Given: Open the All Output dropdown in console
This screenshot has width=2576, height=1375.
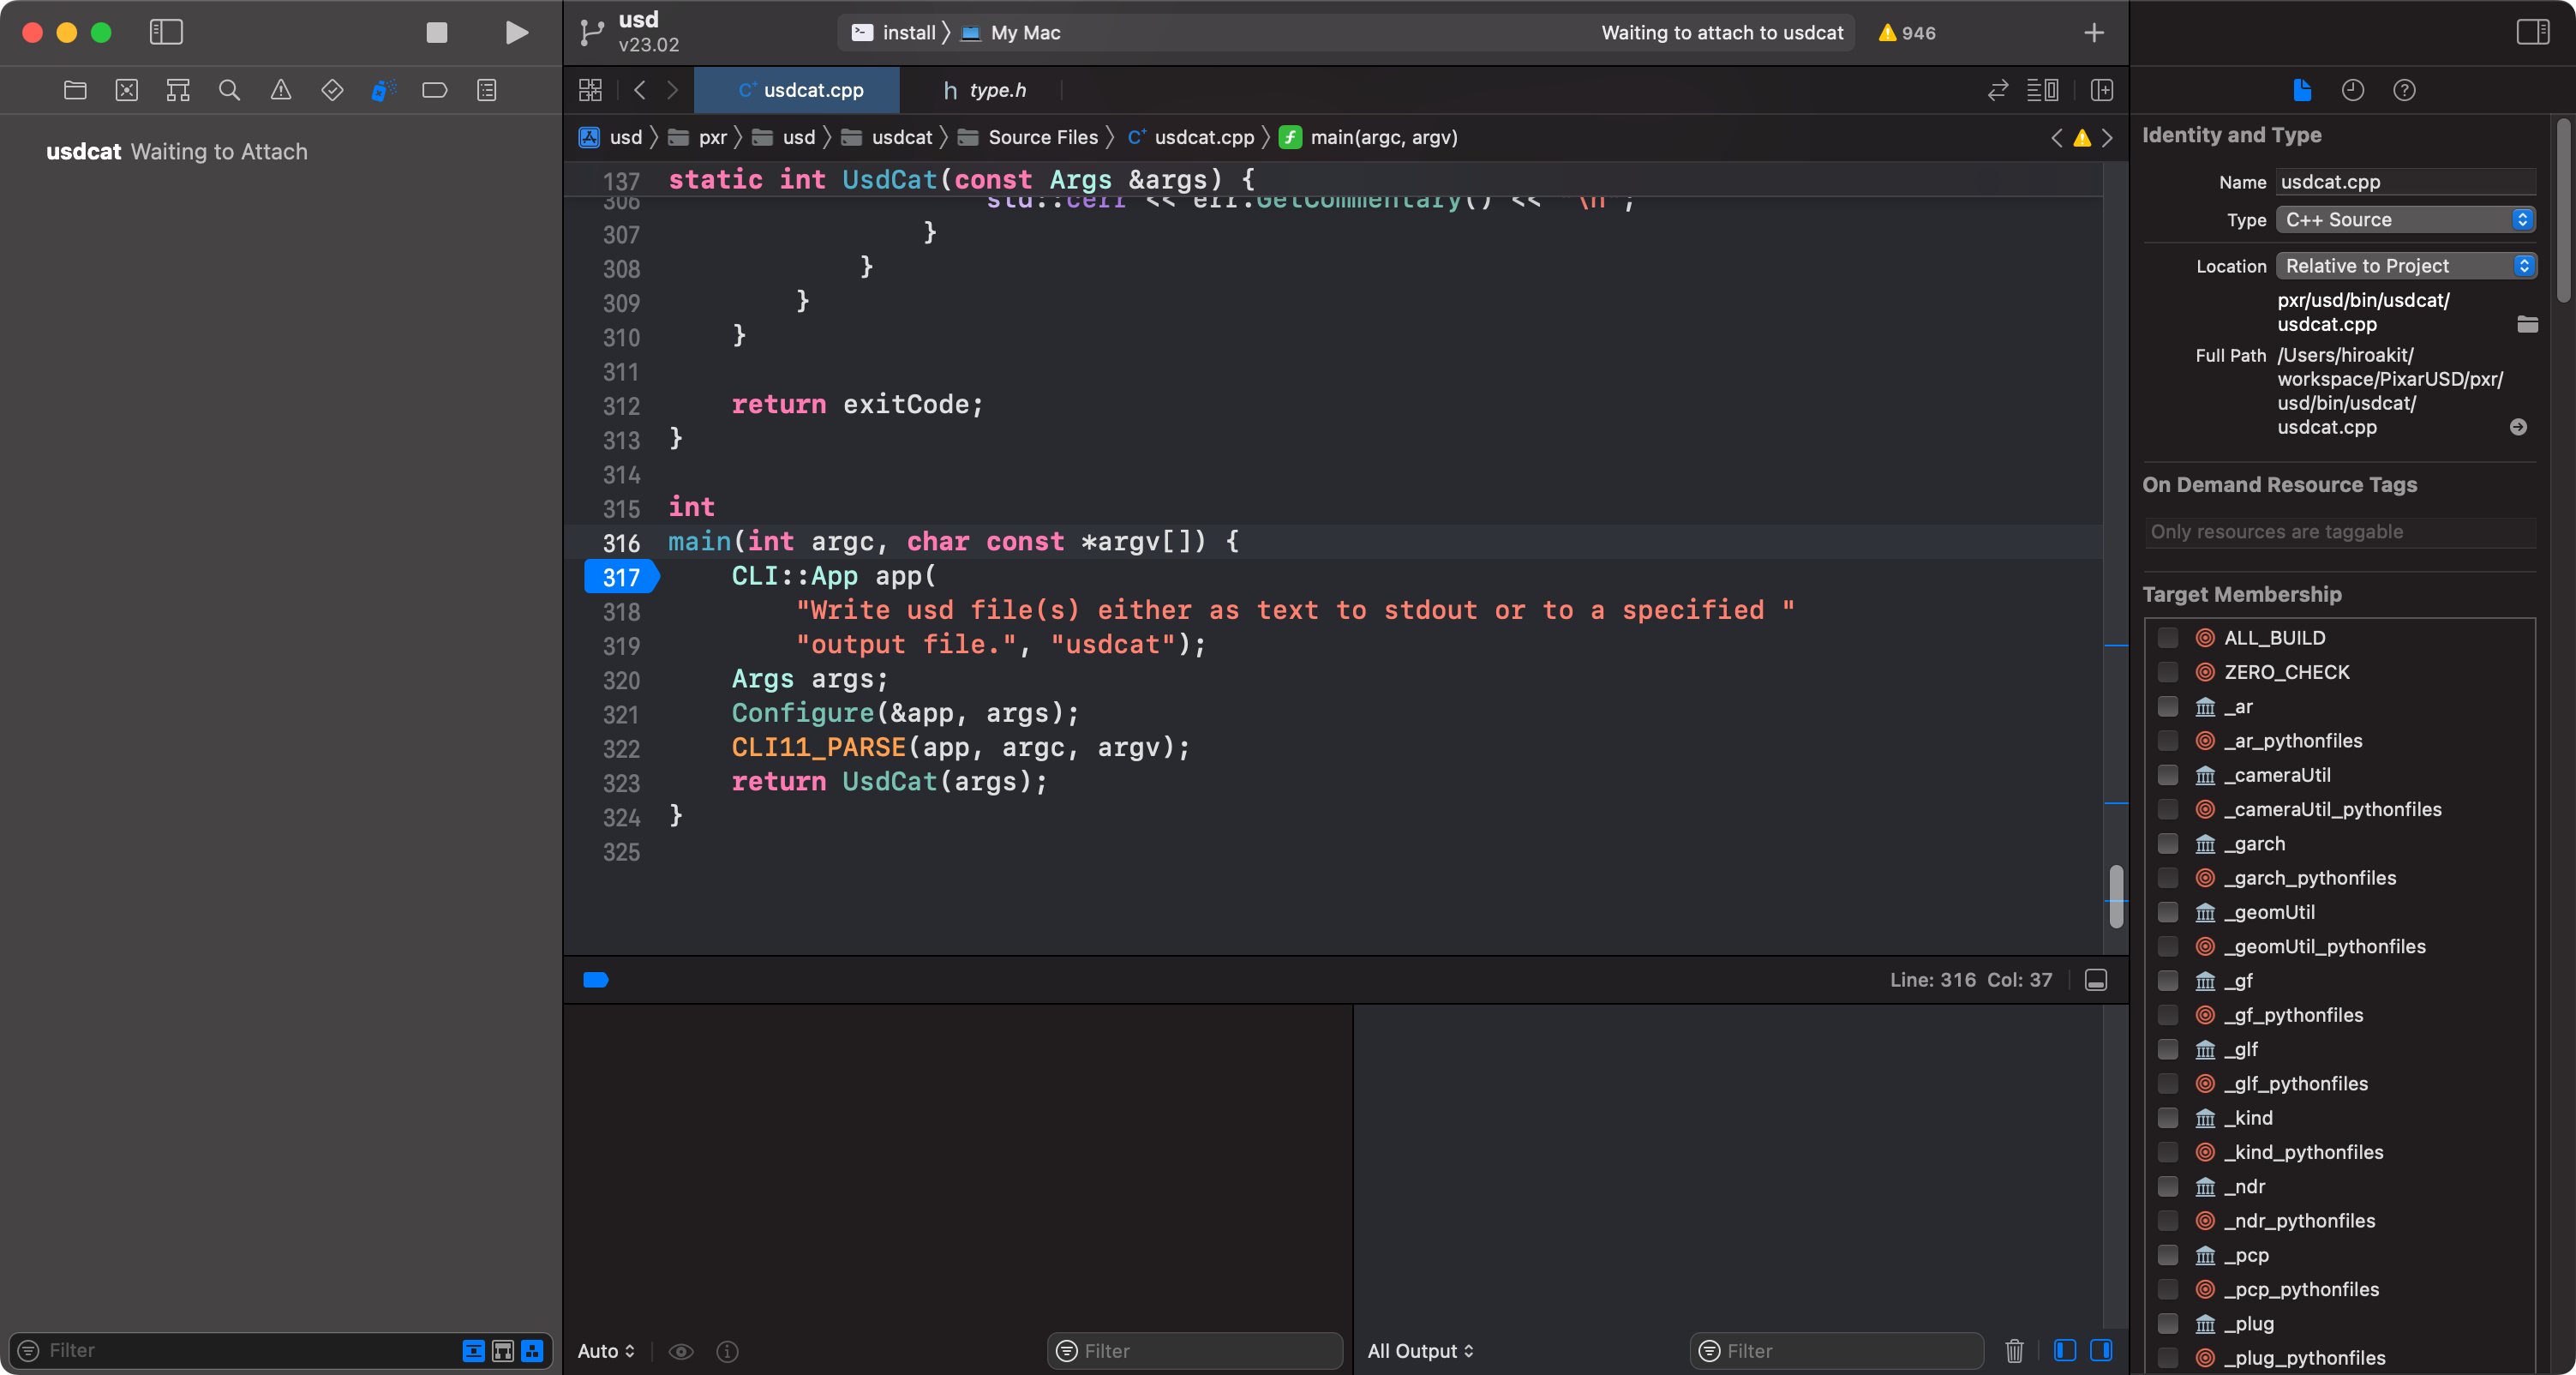Looking at the screenshot, I should 1421,1351.
